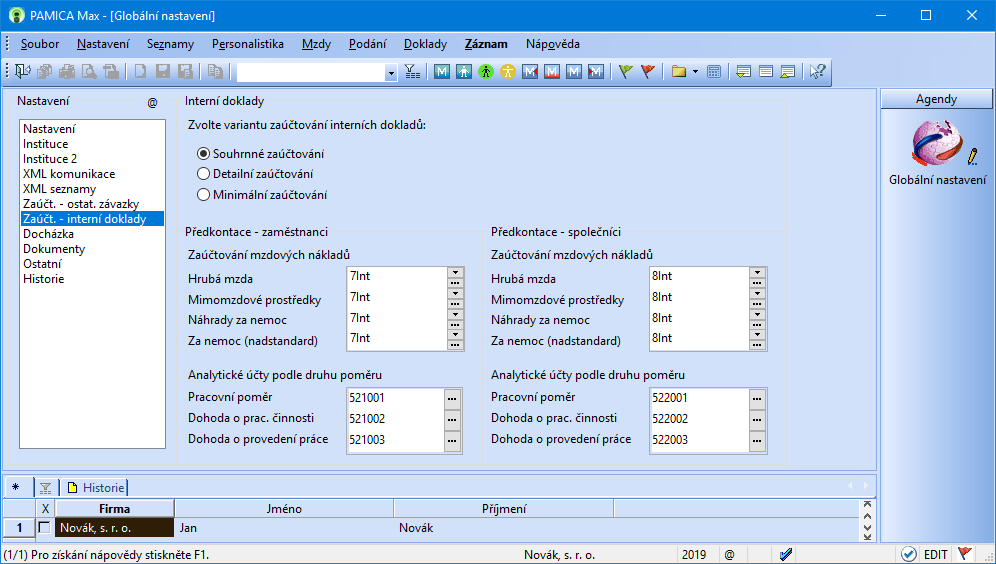
Task: Click the print icon in the toolbar
Action: pos(67,72)
